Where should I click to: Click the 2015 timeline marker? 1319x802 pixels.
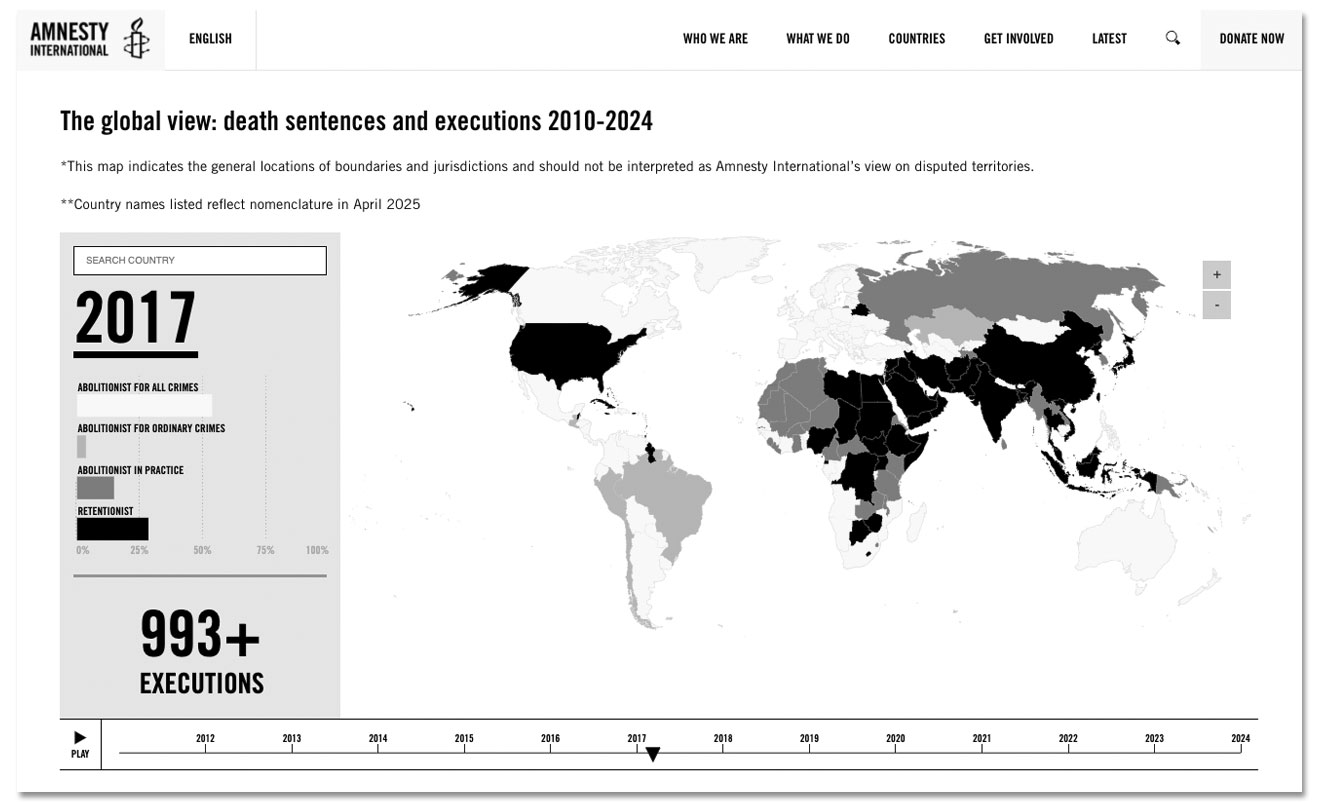click(x=464, y=741)
